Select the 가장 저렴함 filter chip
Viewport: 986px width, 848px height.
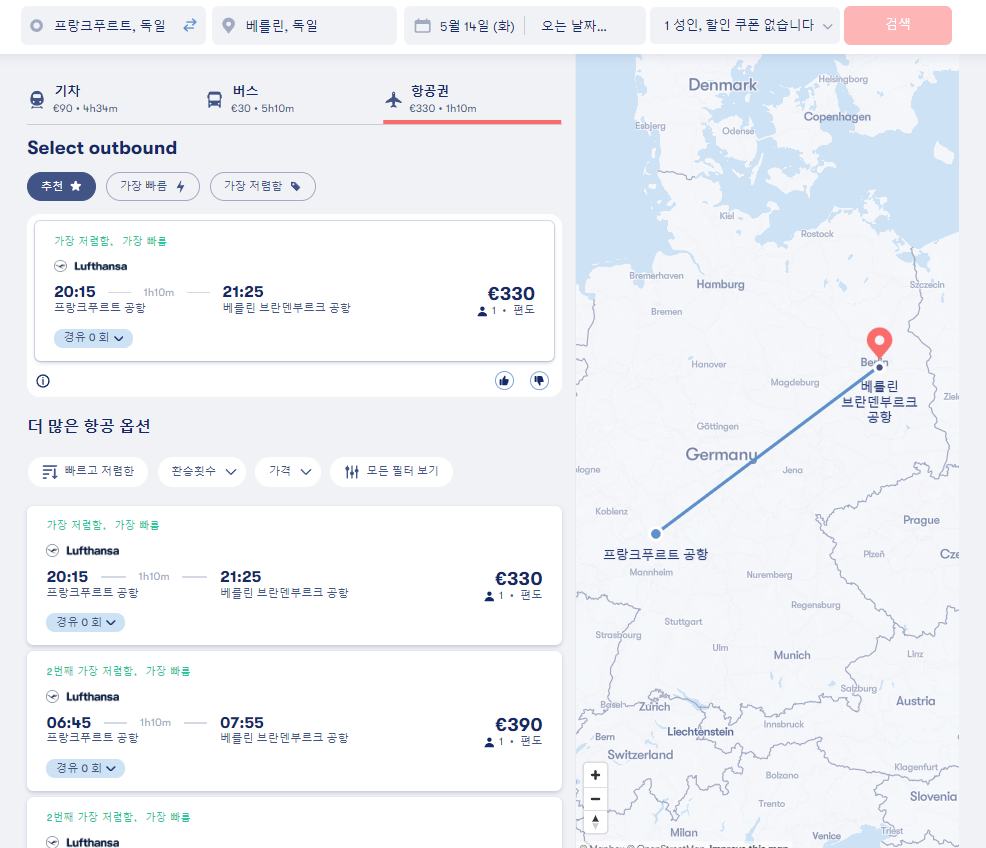click(262, 186)
